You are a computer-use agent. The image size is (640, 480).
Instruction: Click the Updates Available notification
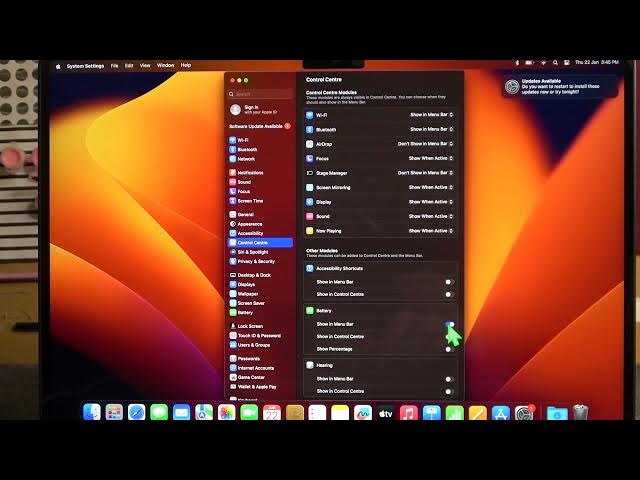coord(560,87)
